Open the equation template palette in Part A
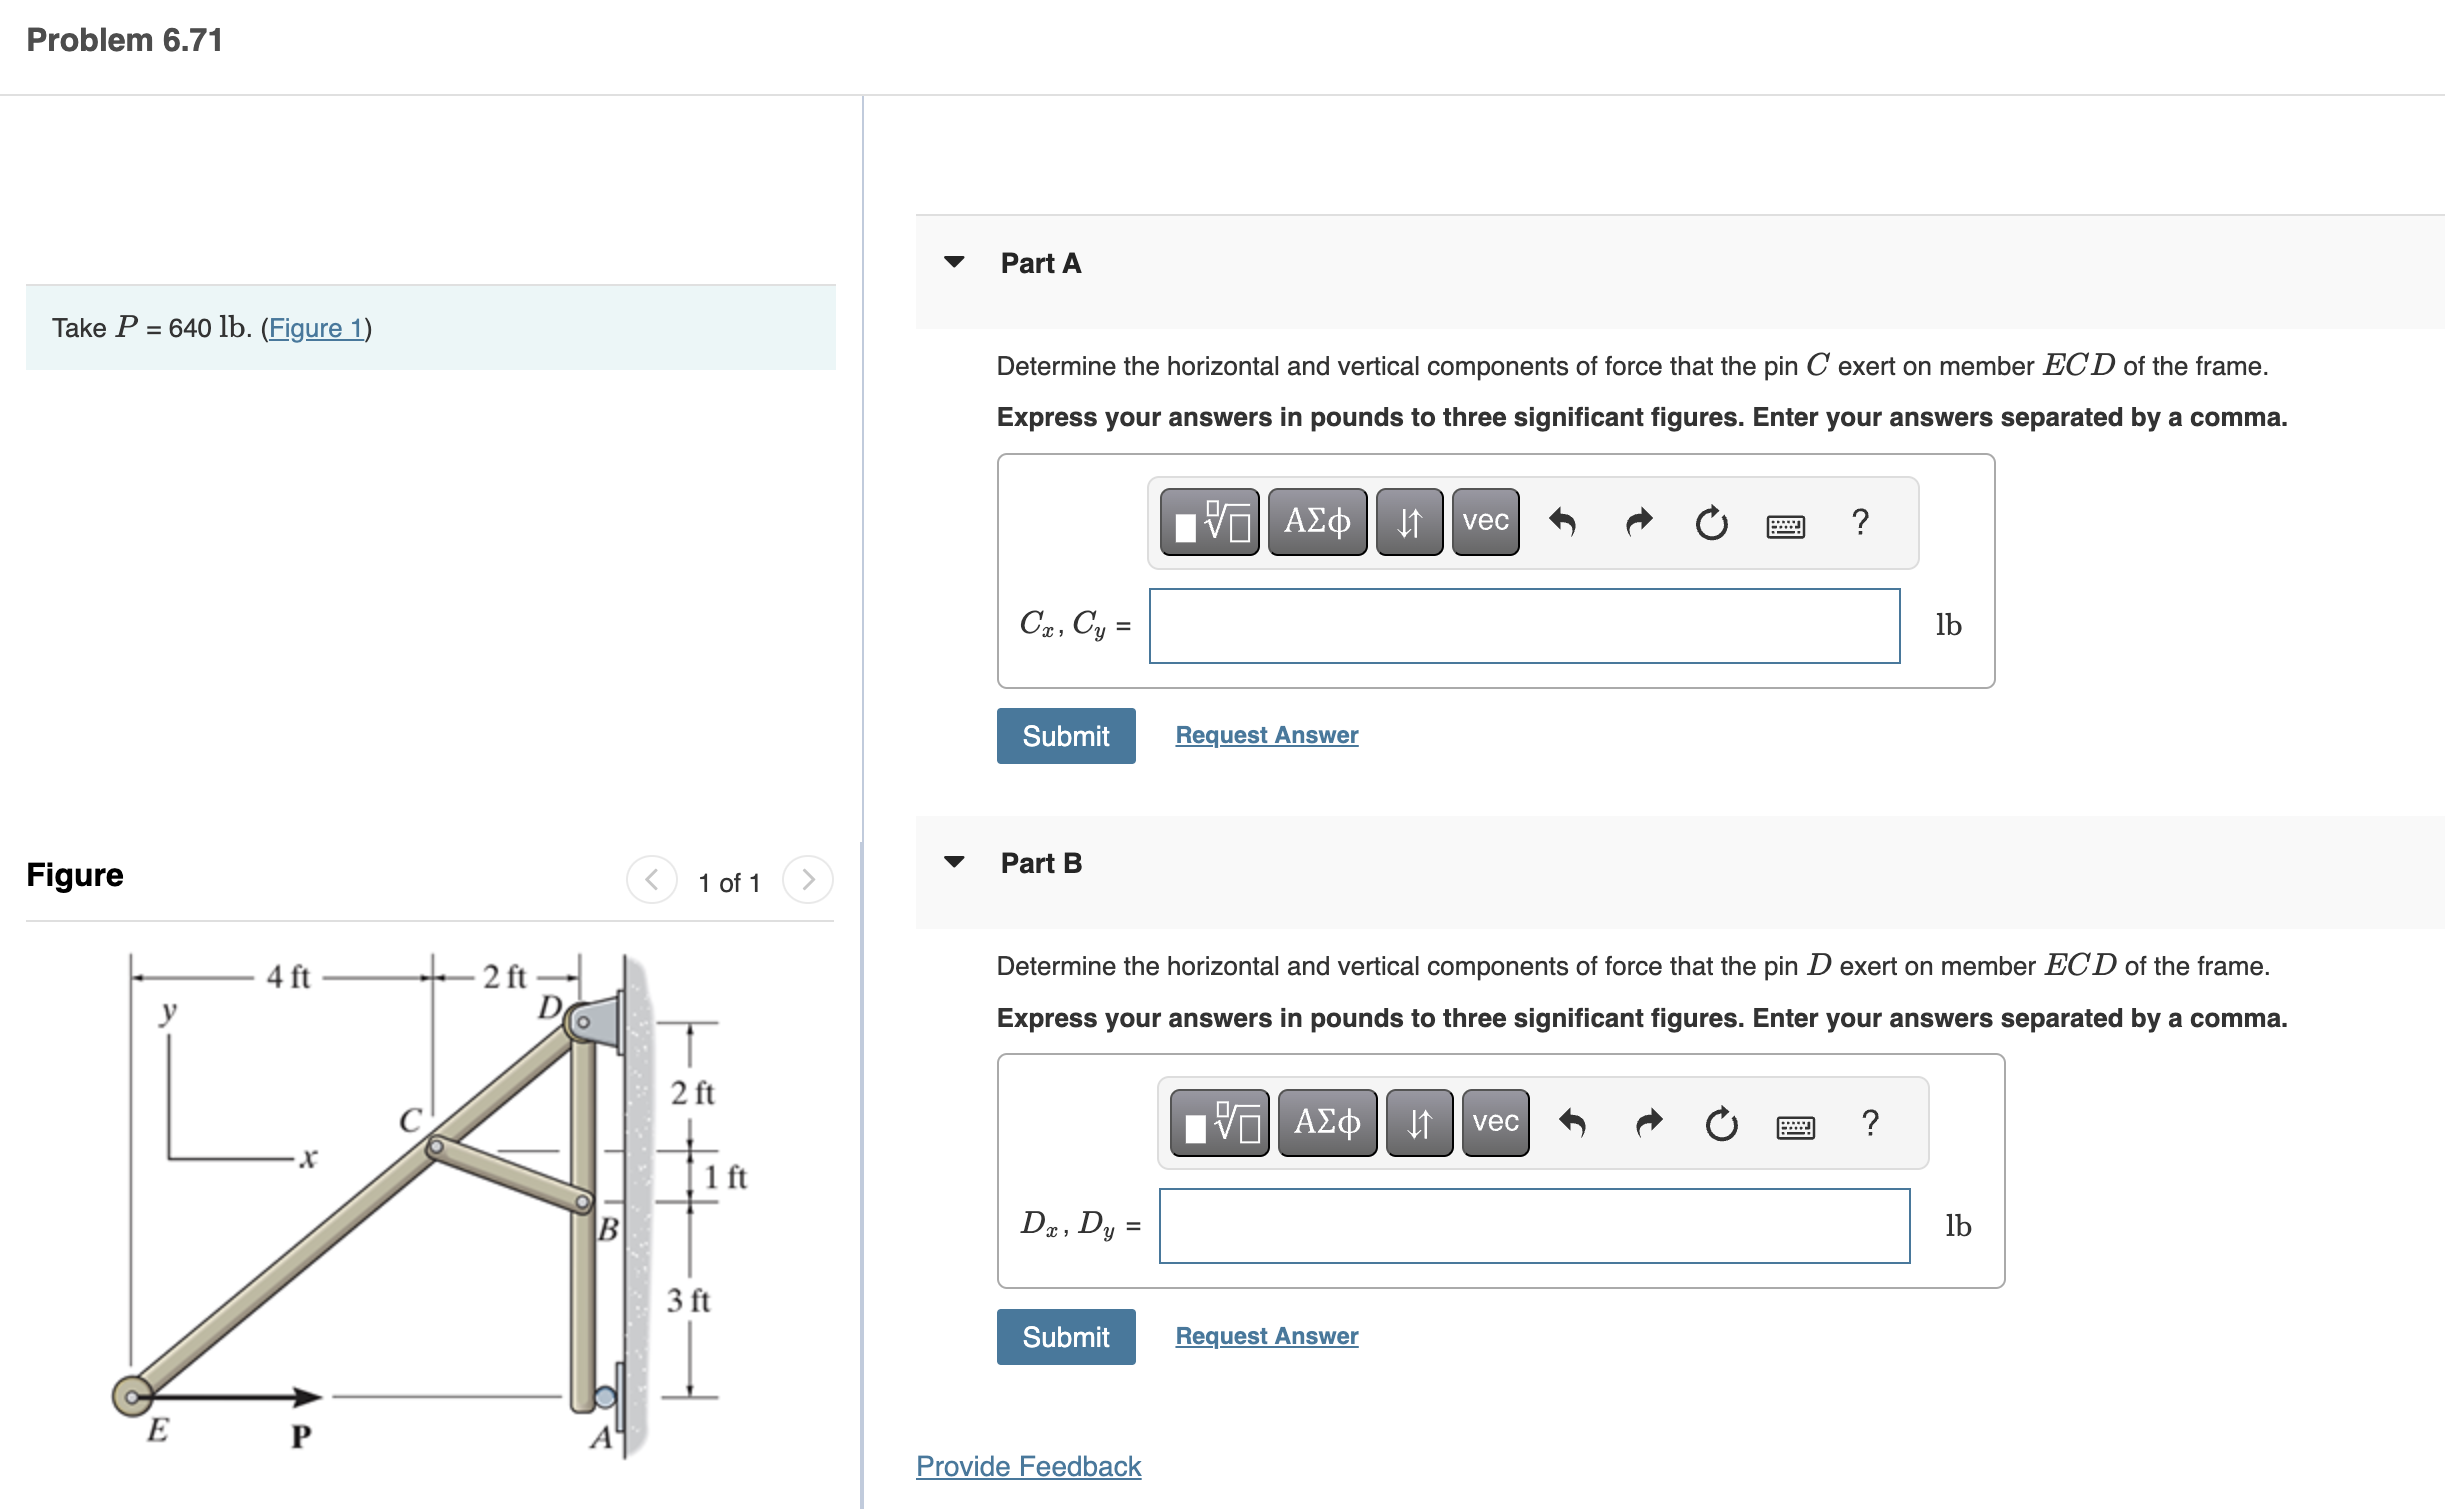This screenshot has height=1509, width=2445. [1210, 521]
